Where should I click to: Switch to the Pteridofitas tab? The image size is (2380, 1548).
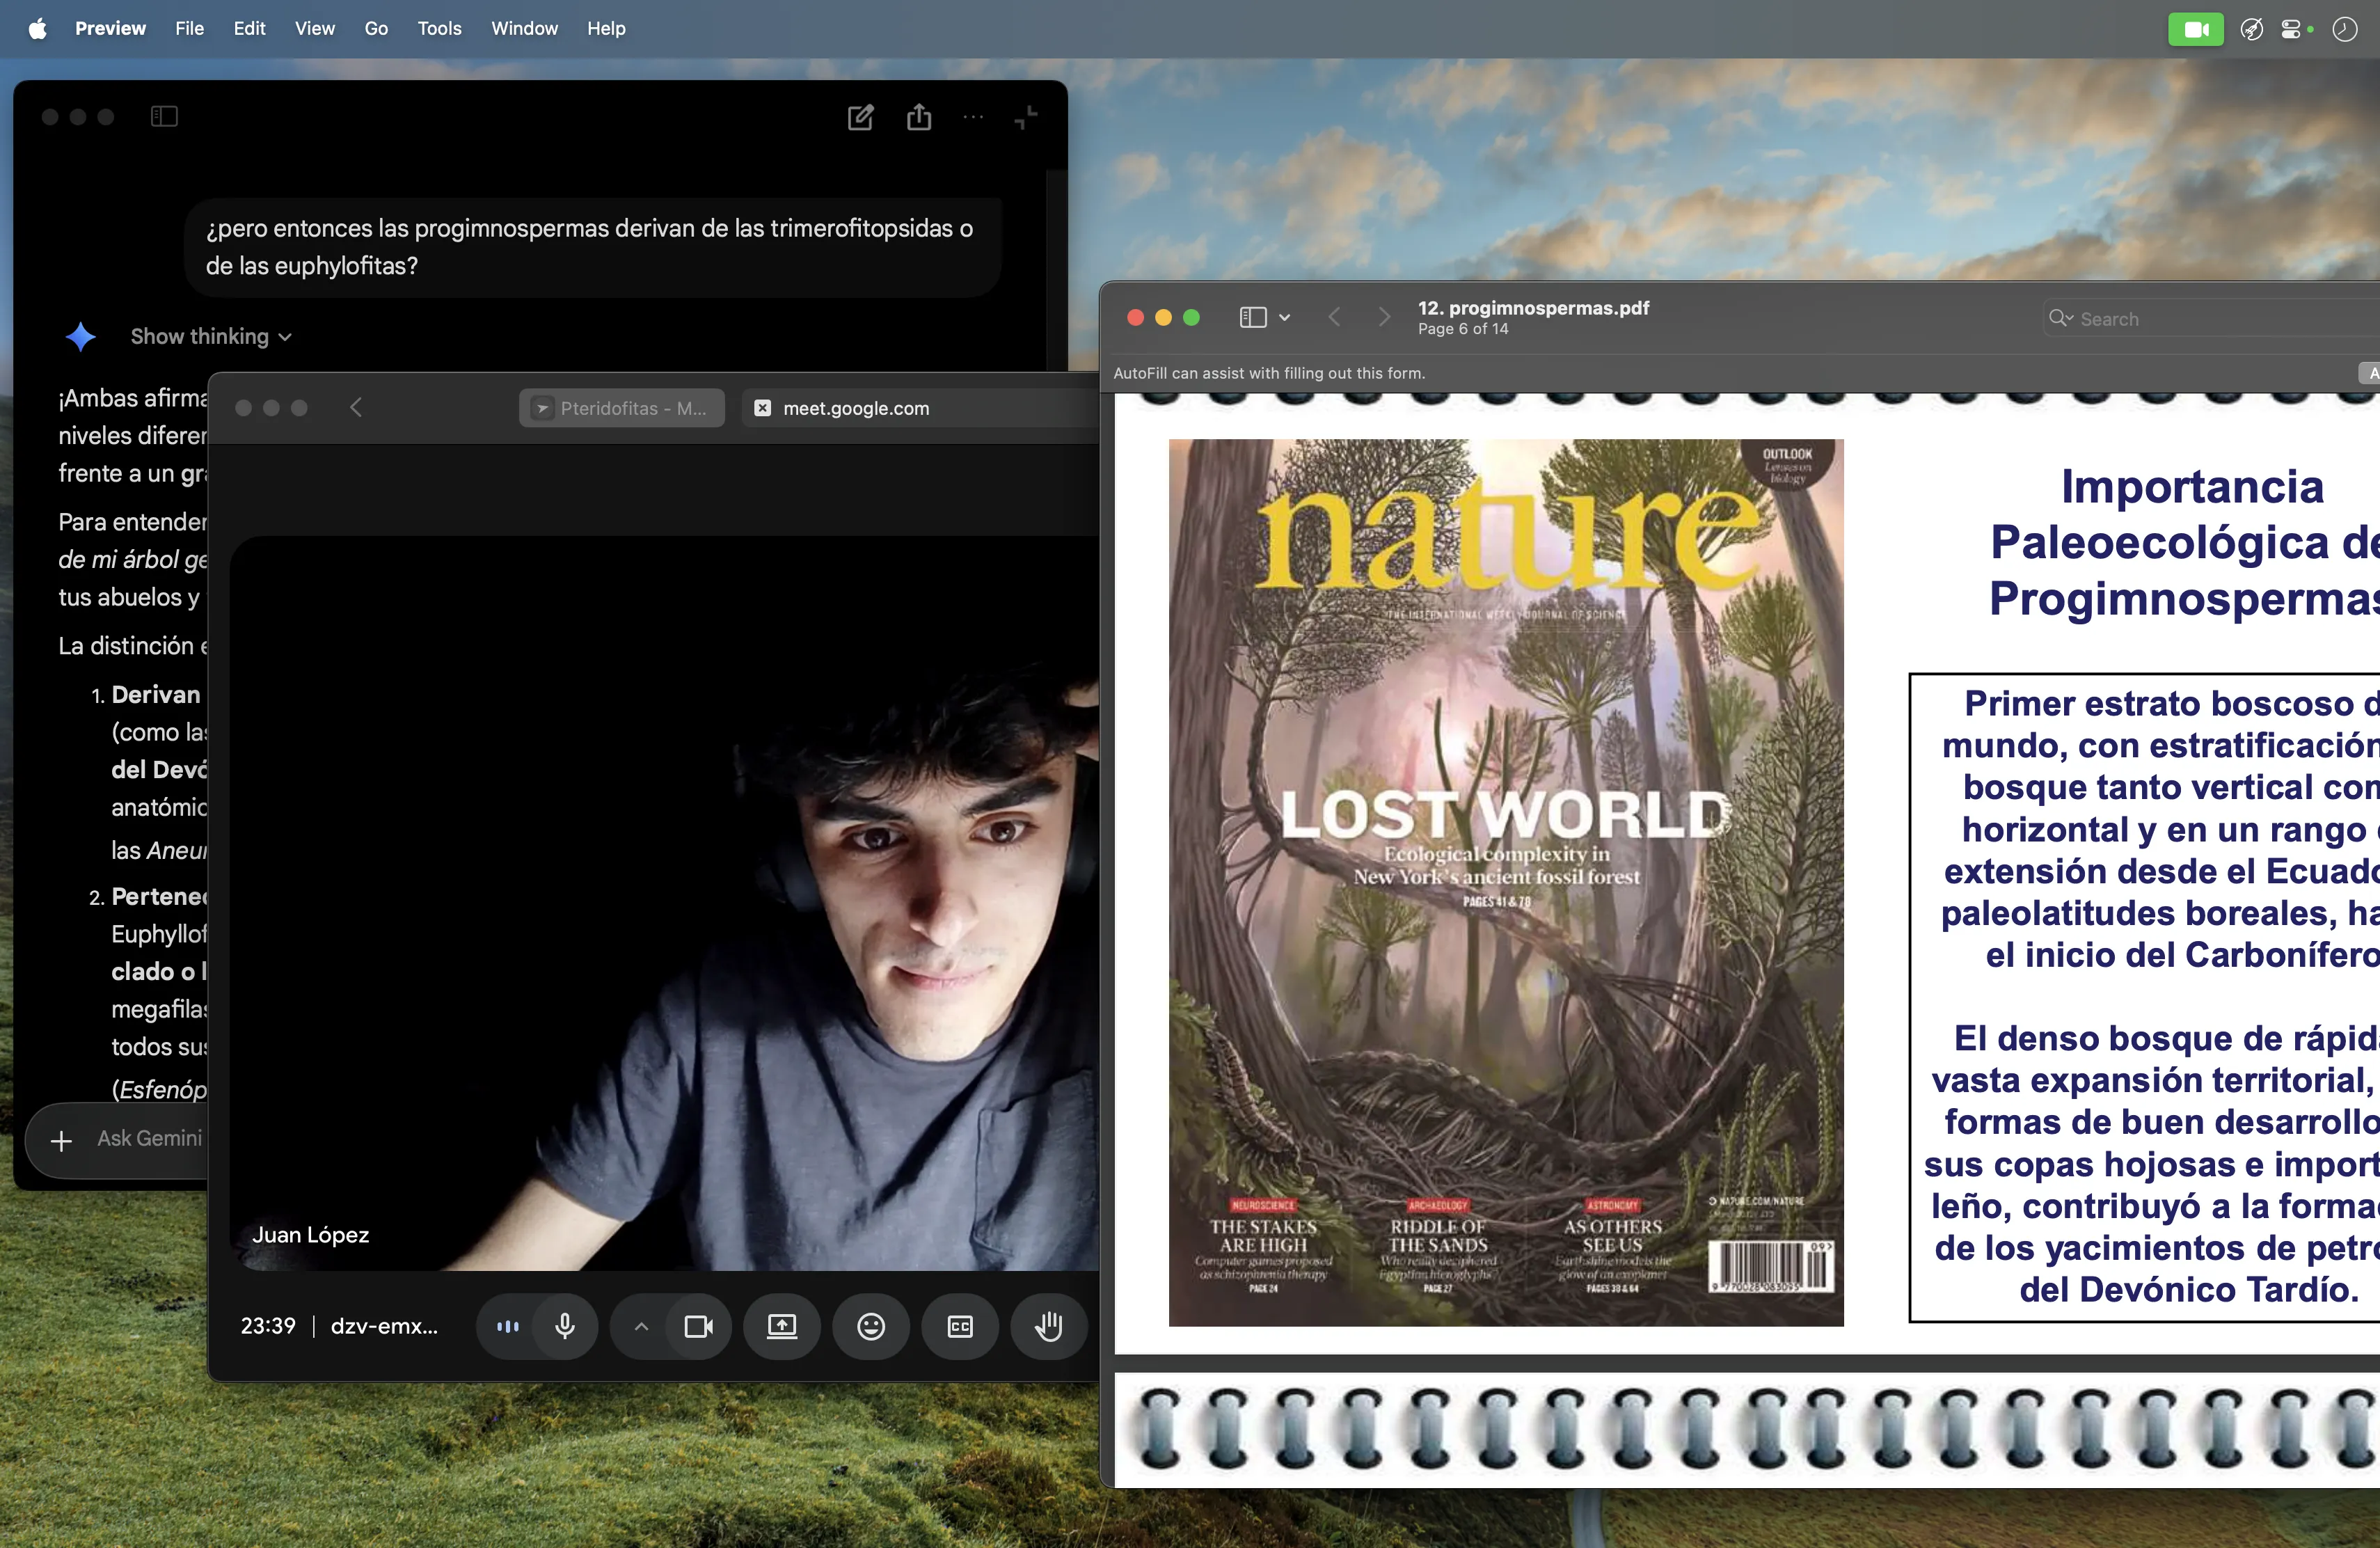pos(622,408)
